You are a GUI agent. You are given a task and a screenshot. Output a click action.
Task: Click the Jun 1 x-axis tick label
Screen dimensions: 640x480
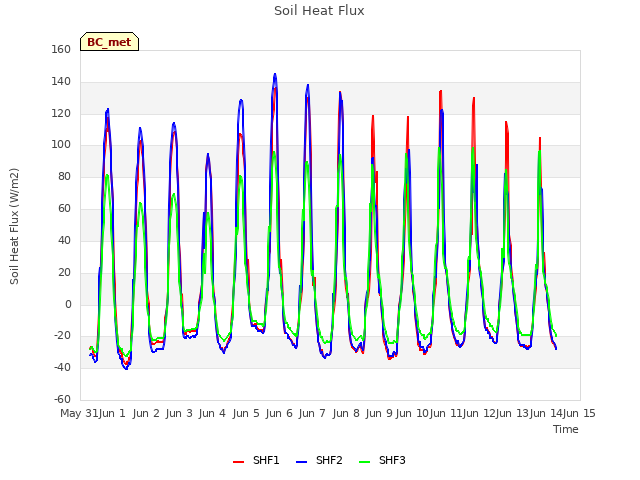tap(112, 413)
